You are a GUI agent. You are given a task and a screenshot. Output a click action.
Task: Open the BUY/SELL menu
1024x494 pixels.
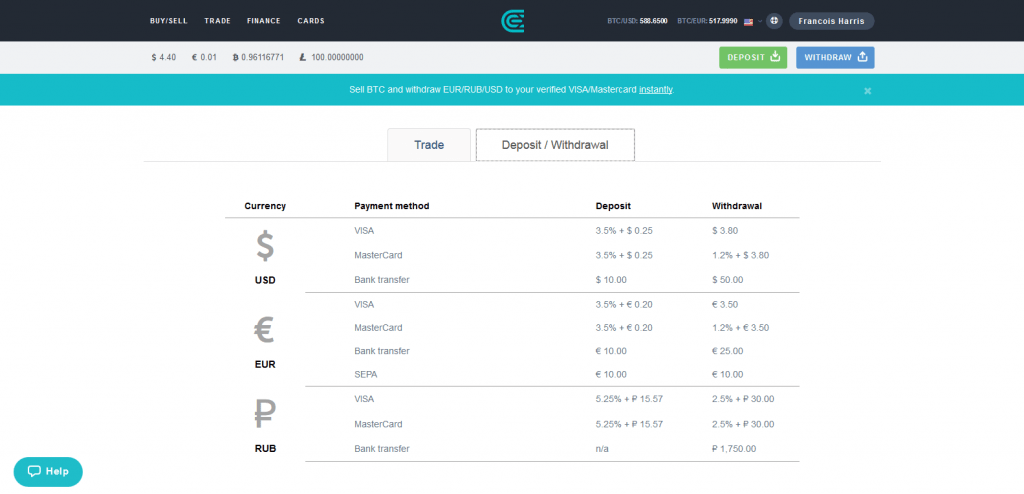click(168, 21)
